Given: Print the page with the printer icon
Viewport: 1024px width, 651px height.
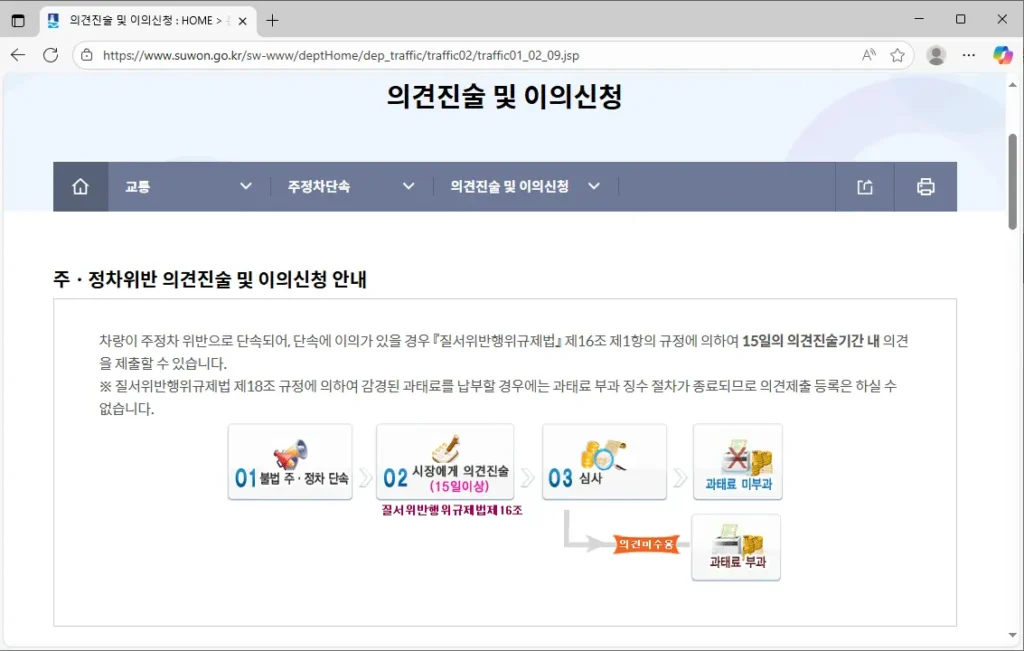Looking at the screenshot, I should click(925, 187).
